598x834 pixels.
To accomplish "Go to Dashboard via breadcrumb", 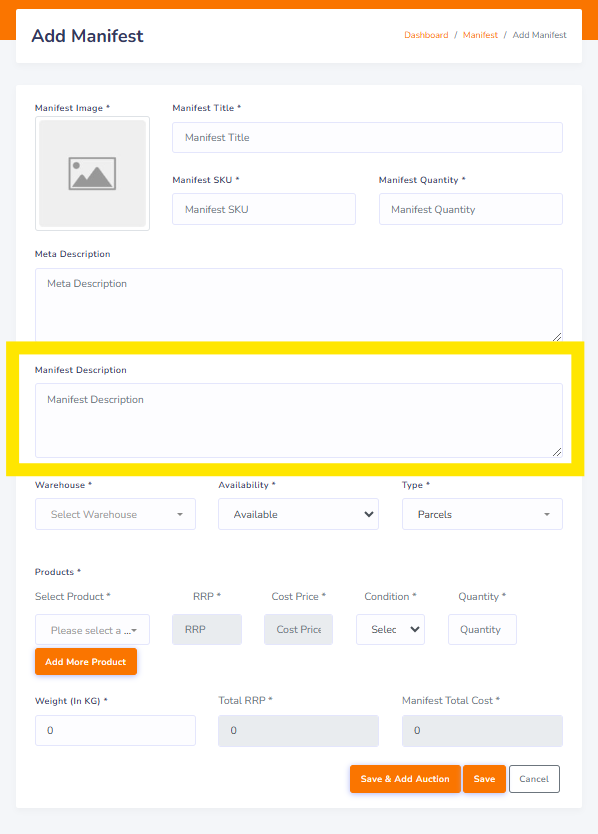I will (426, 35).
